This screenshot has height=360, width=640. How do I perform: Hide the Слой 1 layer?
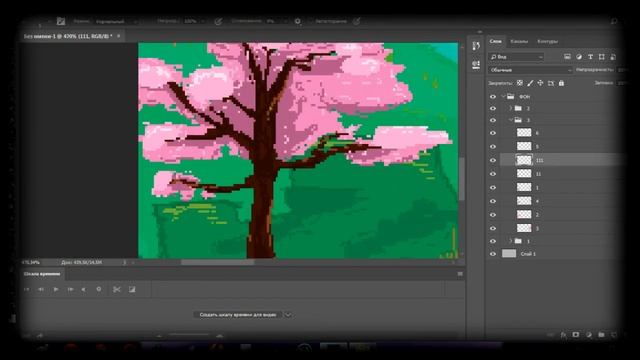(x=493, y=254)
